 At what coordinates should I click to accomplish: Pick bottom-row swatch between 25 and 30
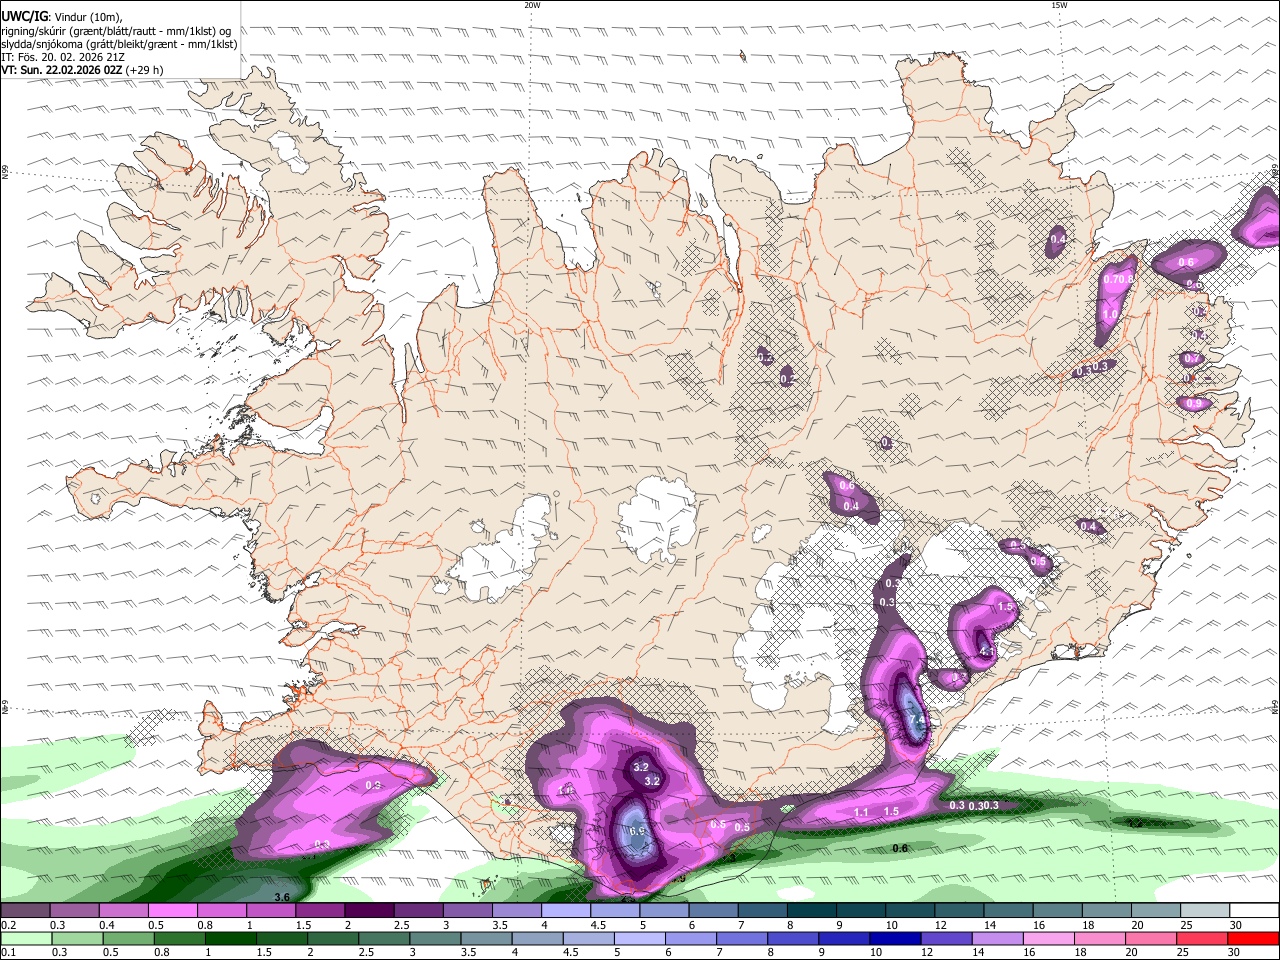(x=1203, y=938)
